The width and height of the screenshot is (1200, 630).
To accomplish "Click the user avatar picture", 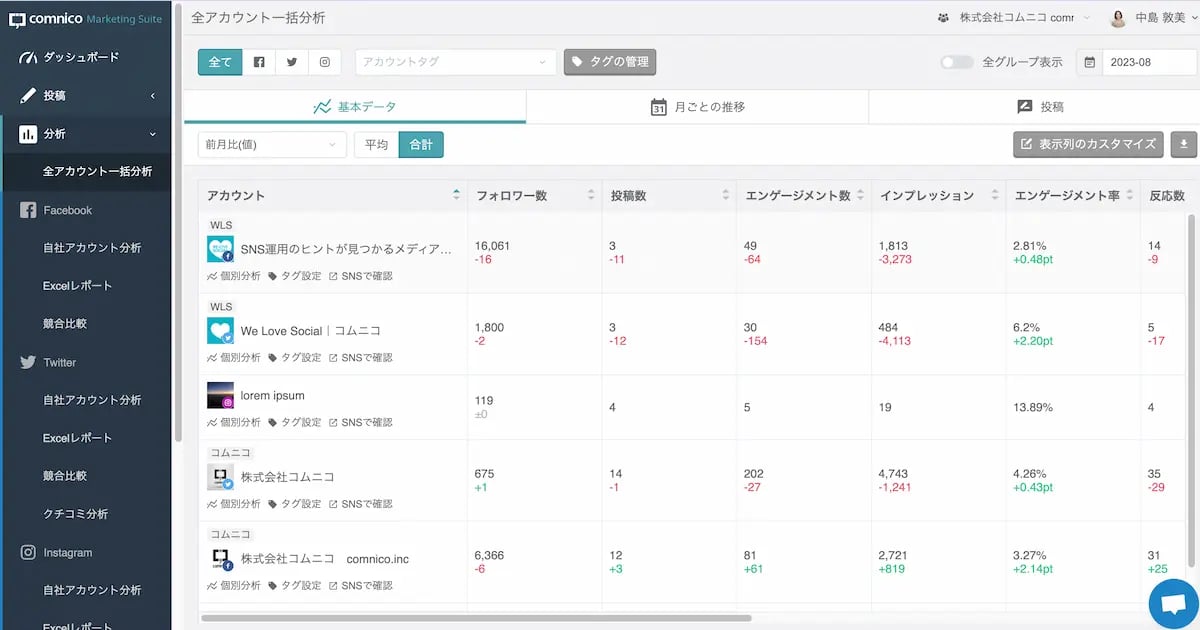I will pyautogui.click(x=1119, y=18).
